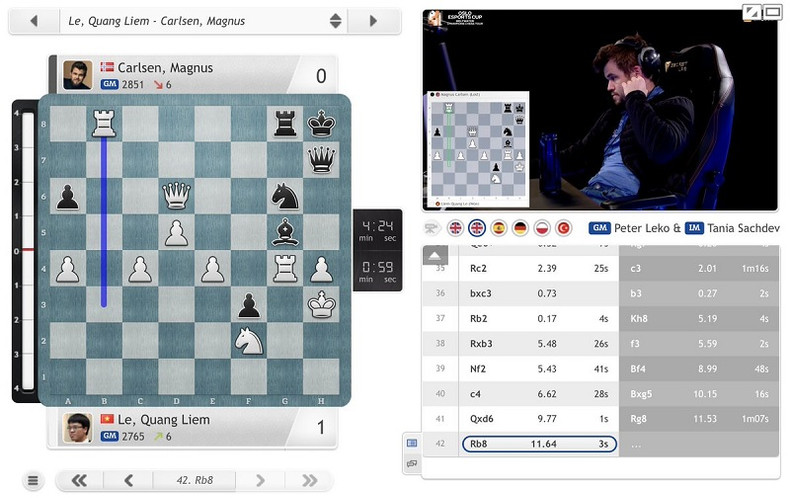This screenshot has height=498, width=790.
Task: Open the board hamburger menu
Action: (34, 481)
